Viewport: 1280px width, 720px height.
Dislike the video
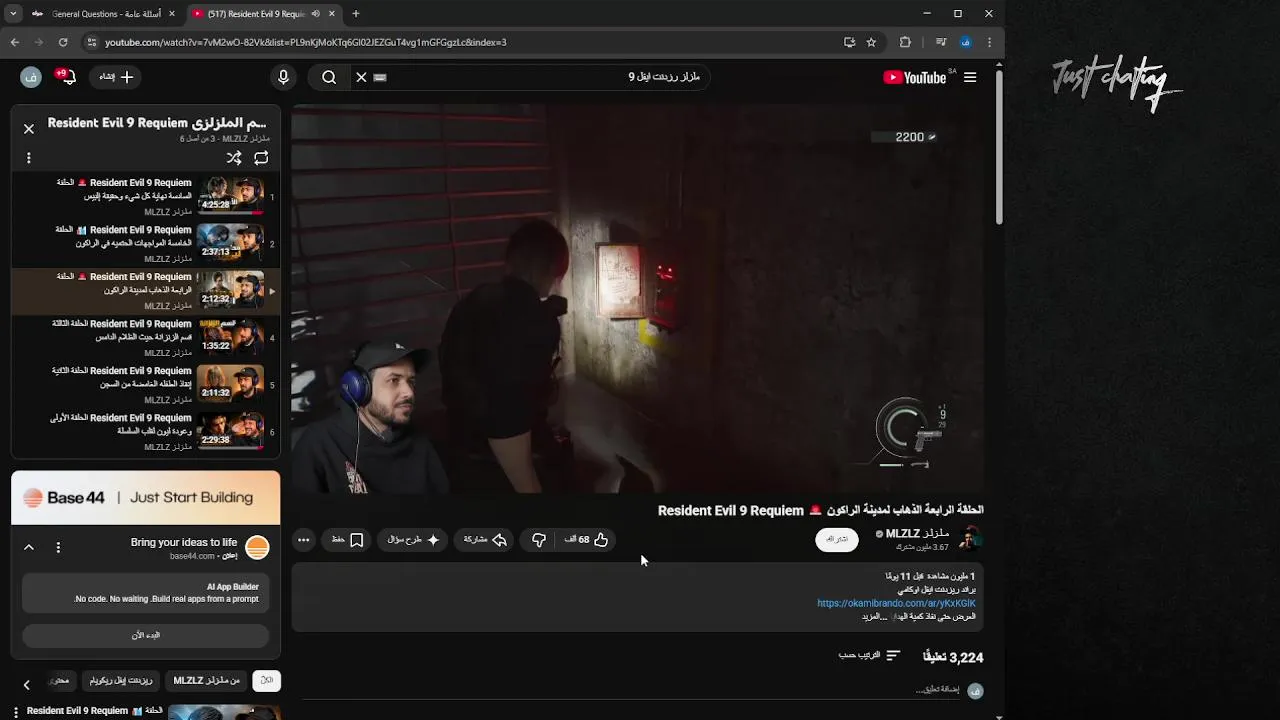tap(539, 540)
